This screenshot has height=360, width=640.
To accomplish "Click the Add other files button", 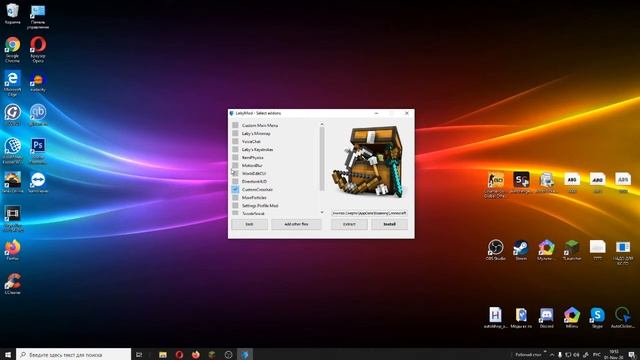I will tap(296, 224).
